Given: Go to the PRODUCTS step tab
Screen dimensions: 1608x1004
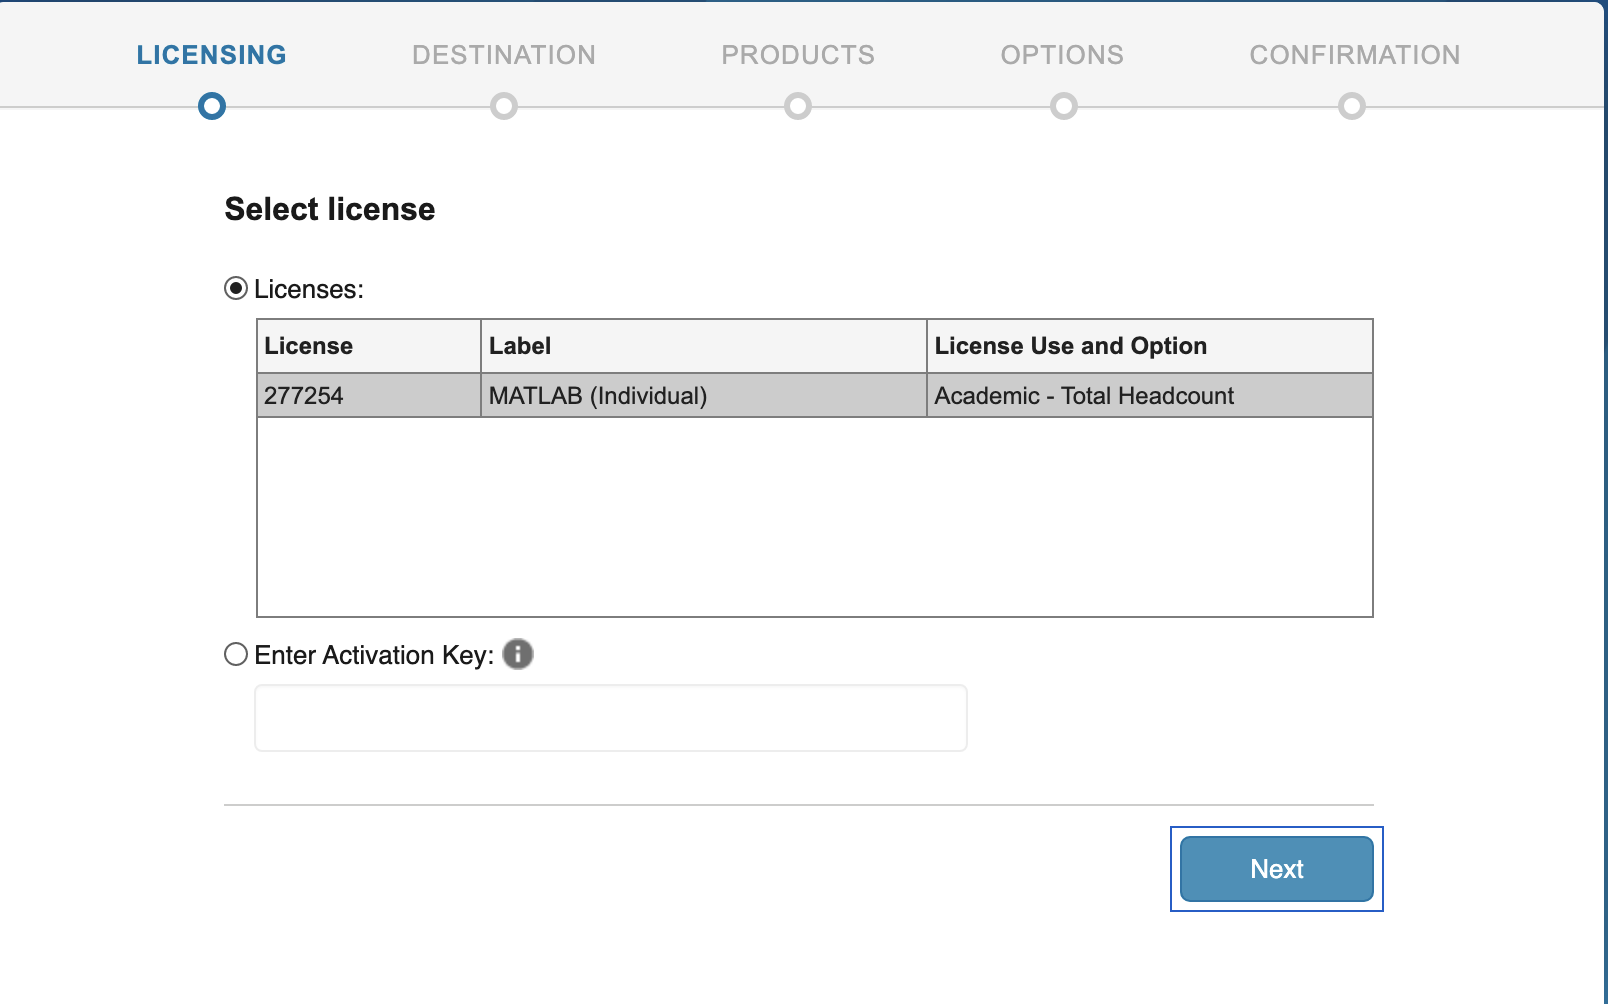Looking at the screenshot, I should pos(798,55).
